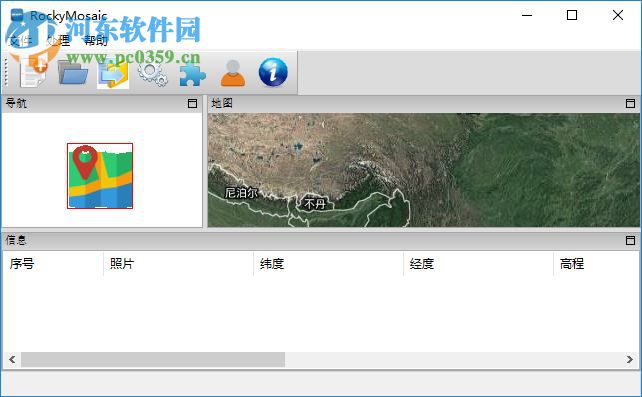This screenshot has width=642, height=397.
Task: Float the 信息 panel with its window button
Action: coord(631,240)
